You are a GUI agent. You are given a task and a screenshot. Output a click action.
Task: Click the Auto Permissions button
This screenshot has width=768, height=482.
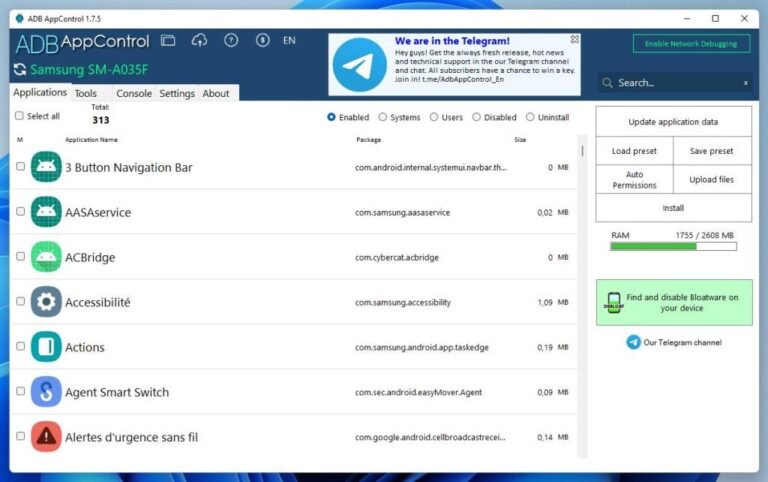coord(634,179)
